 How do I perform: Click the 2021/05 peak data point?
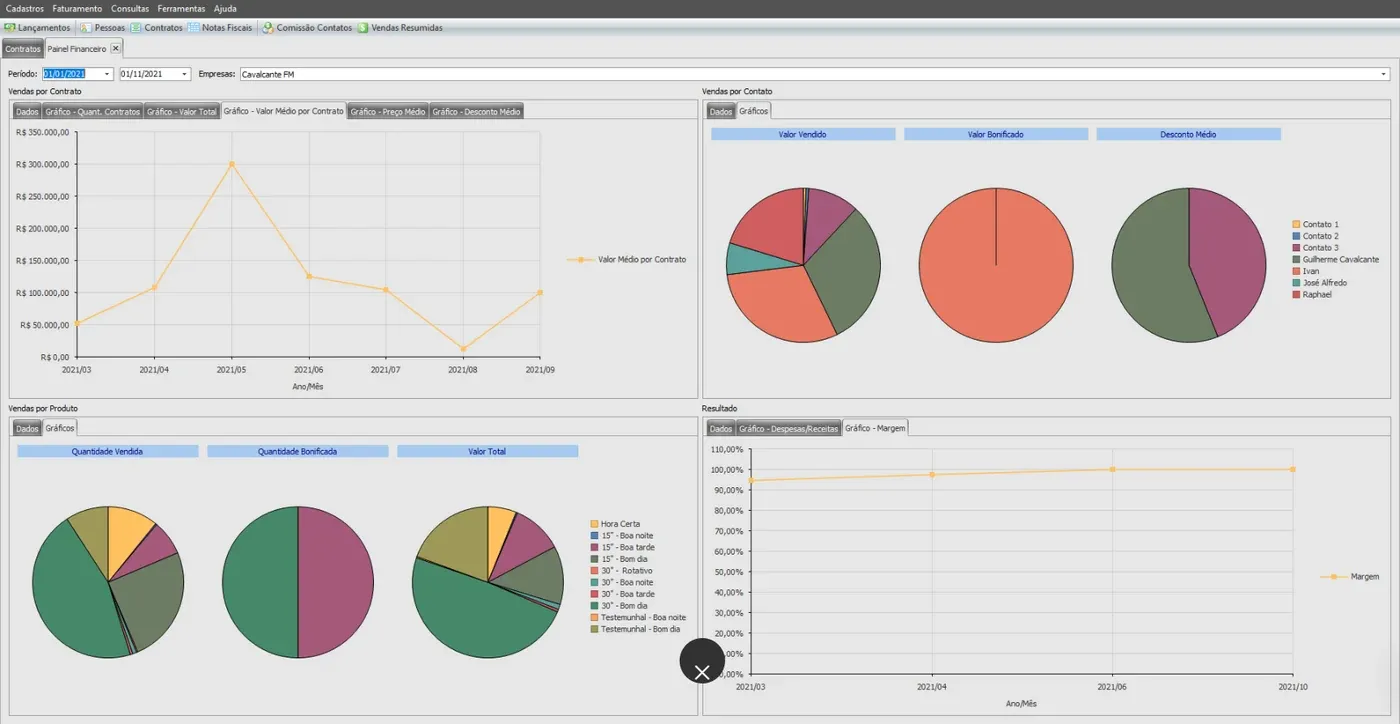[x=232, y=164]
